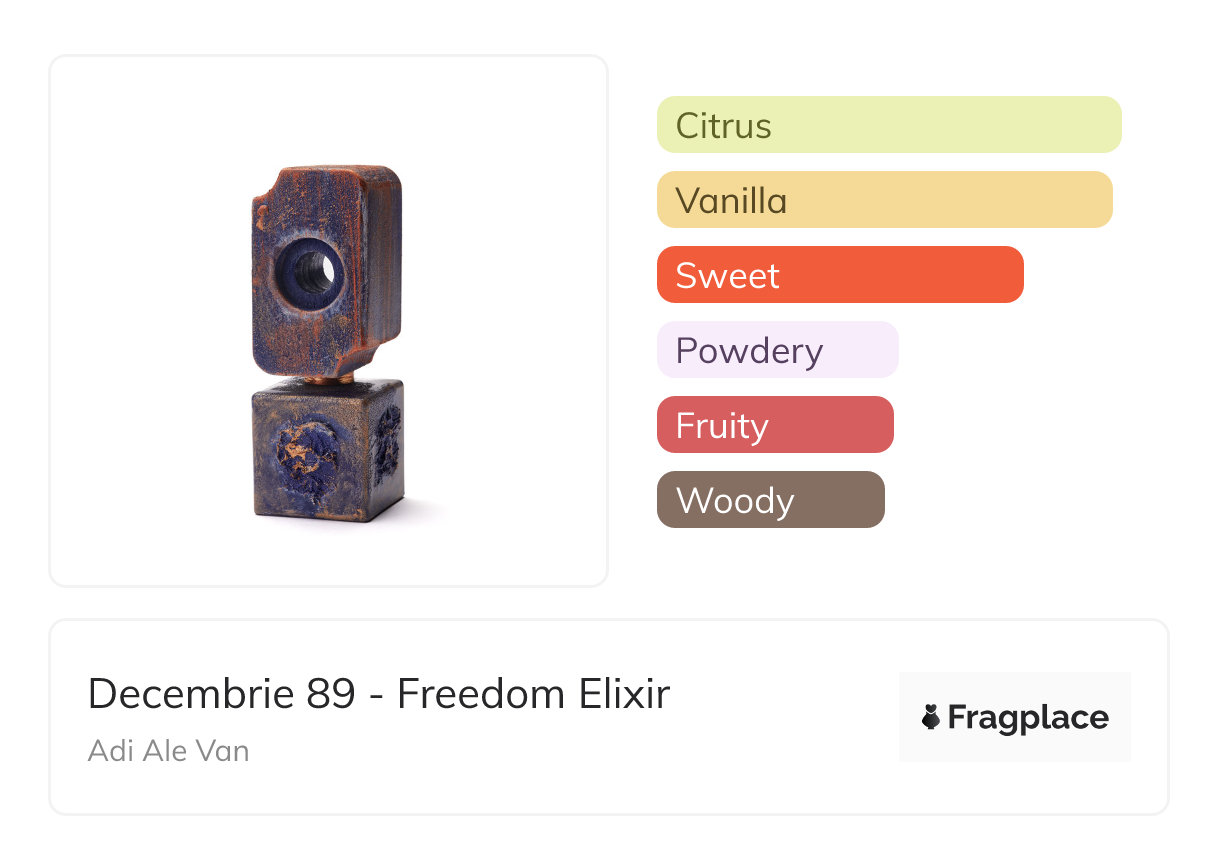This screenshot has width=1218, height=864.
Task: Click the Woody accord bar
Action: 770,500
